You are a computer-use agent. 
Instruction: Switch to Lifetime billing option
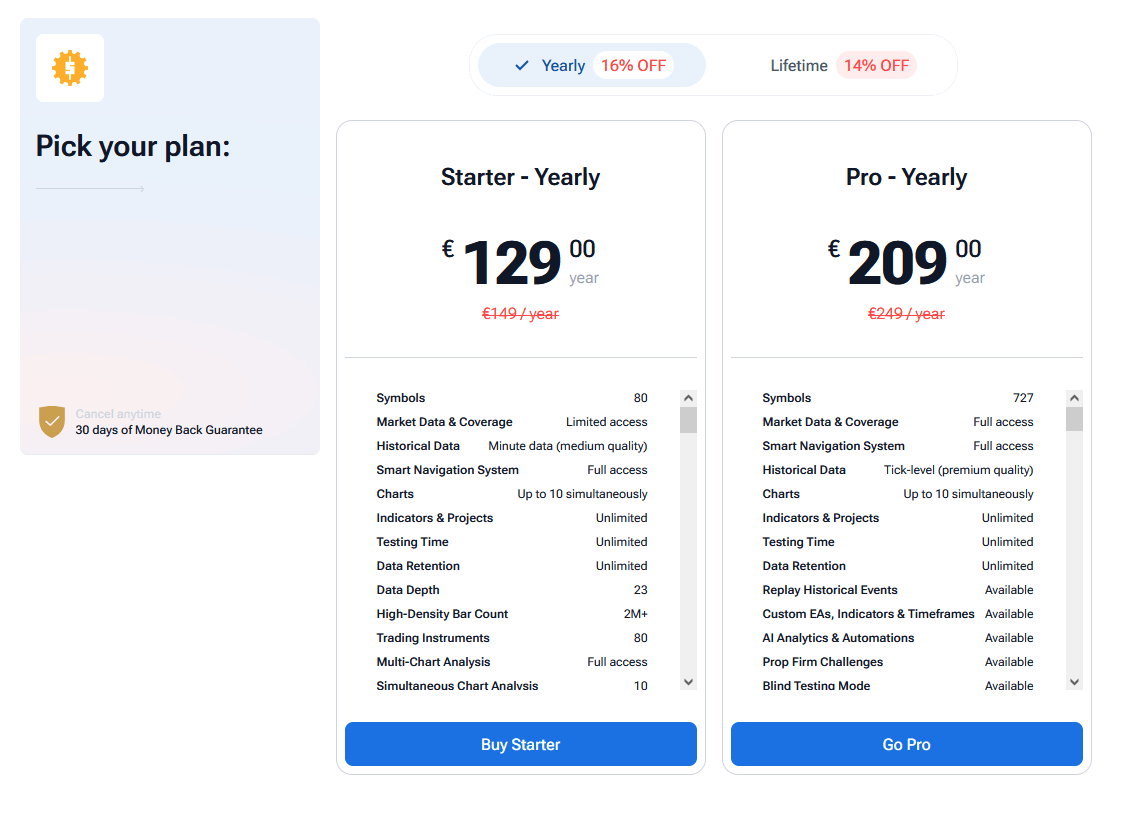[798, 66]
